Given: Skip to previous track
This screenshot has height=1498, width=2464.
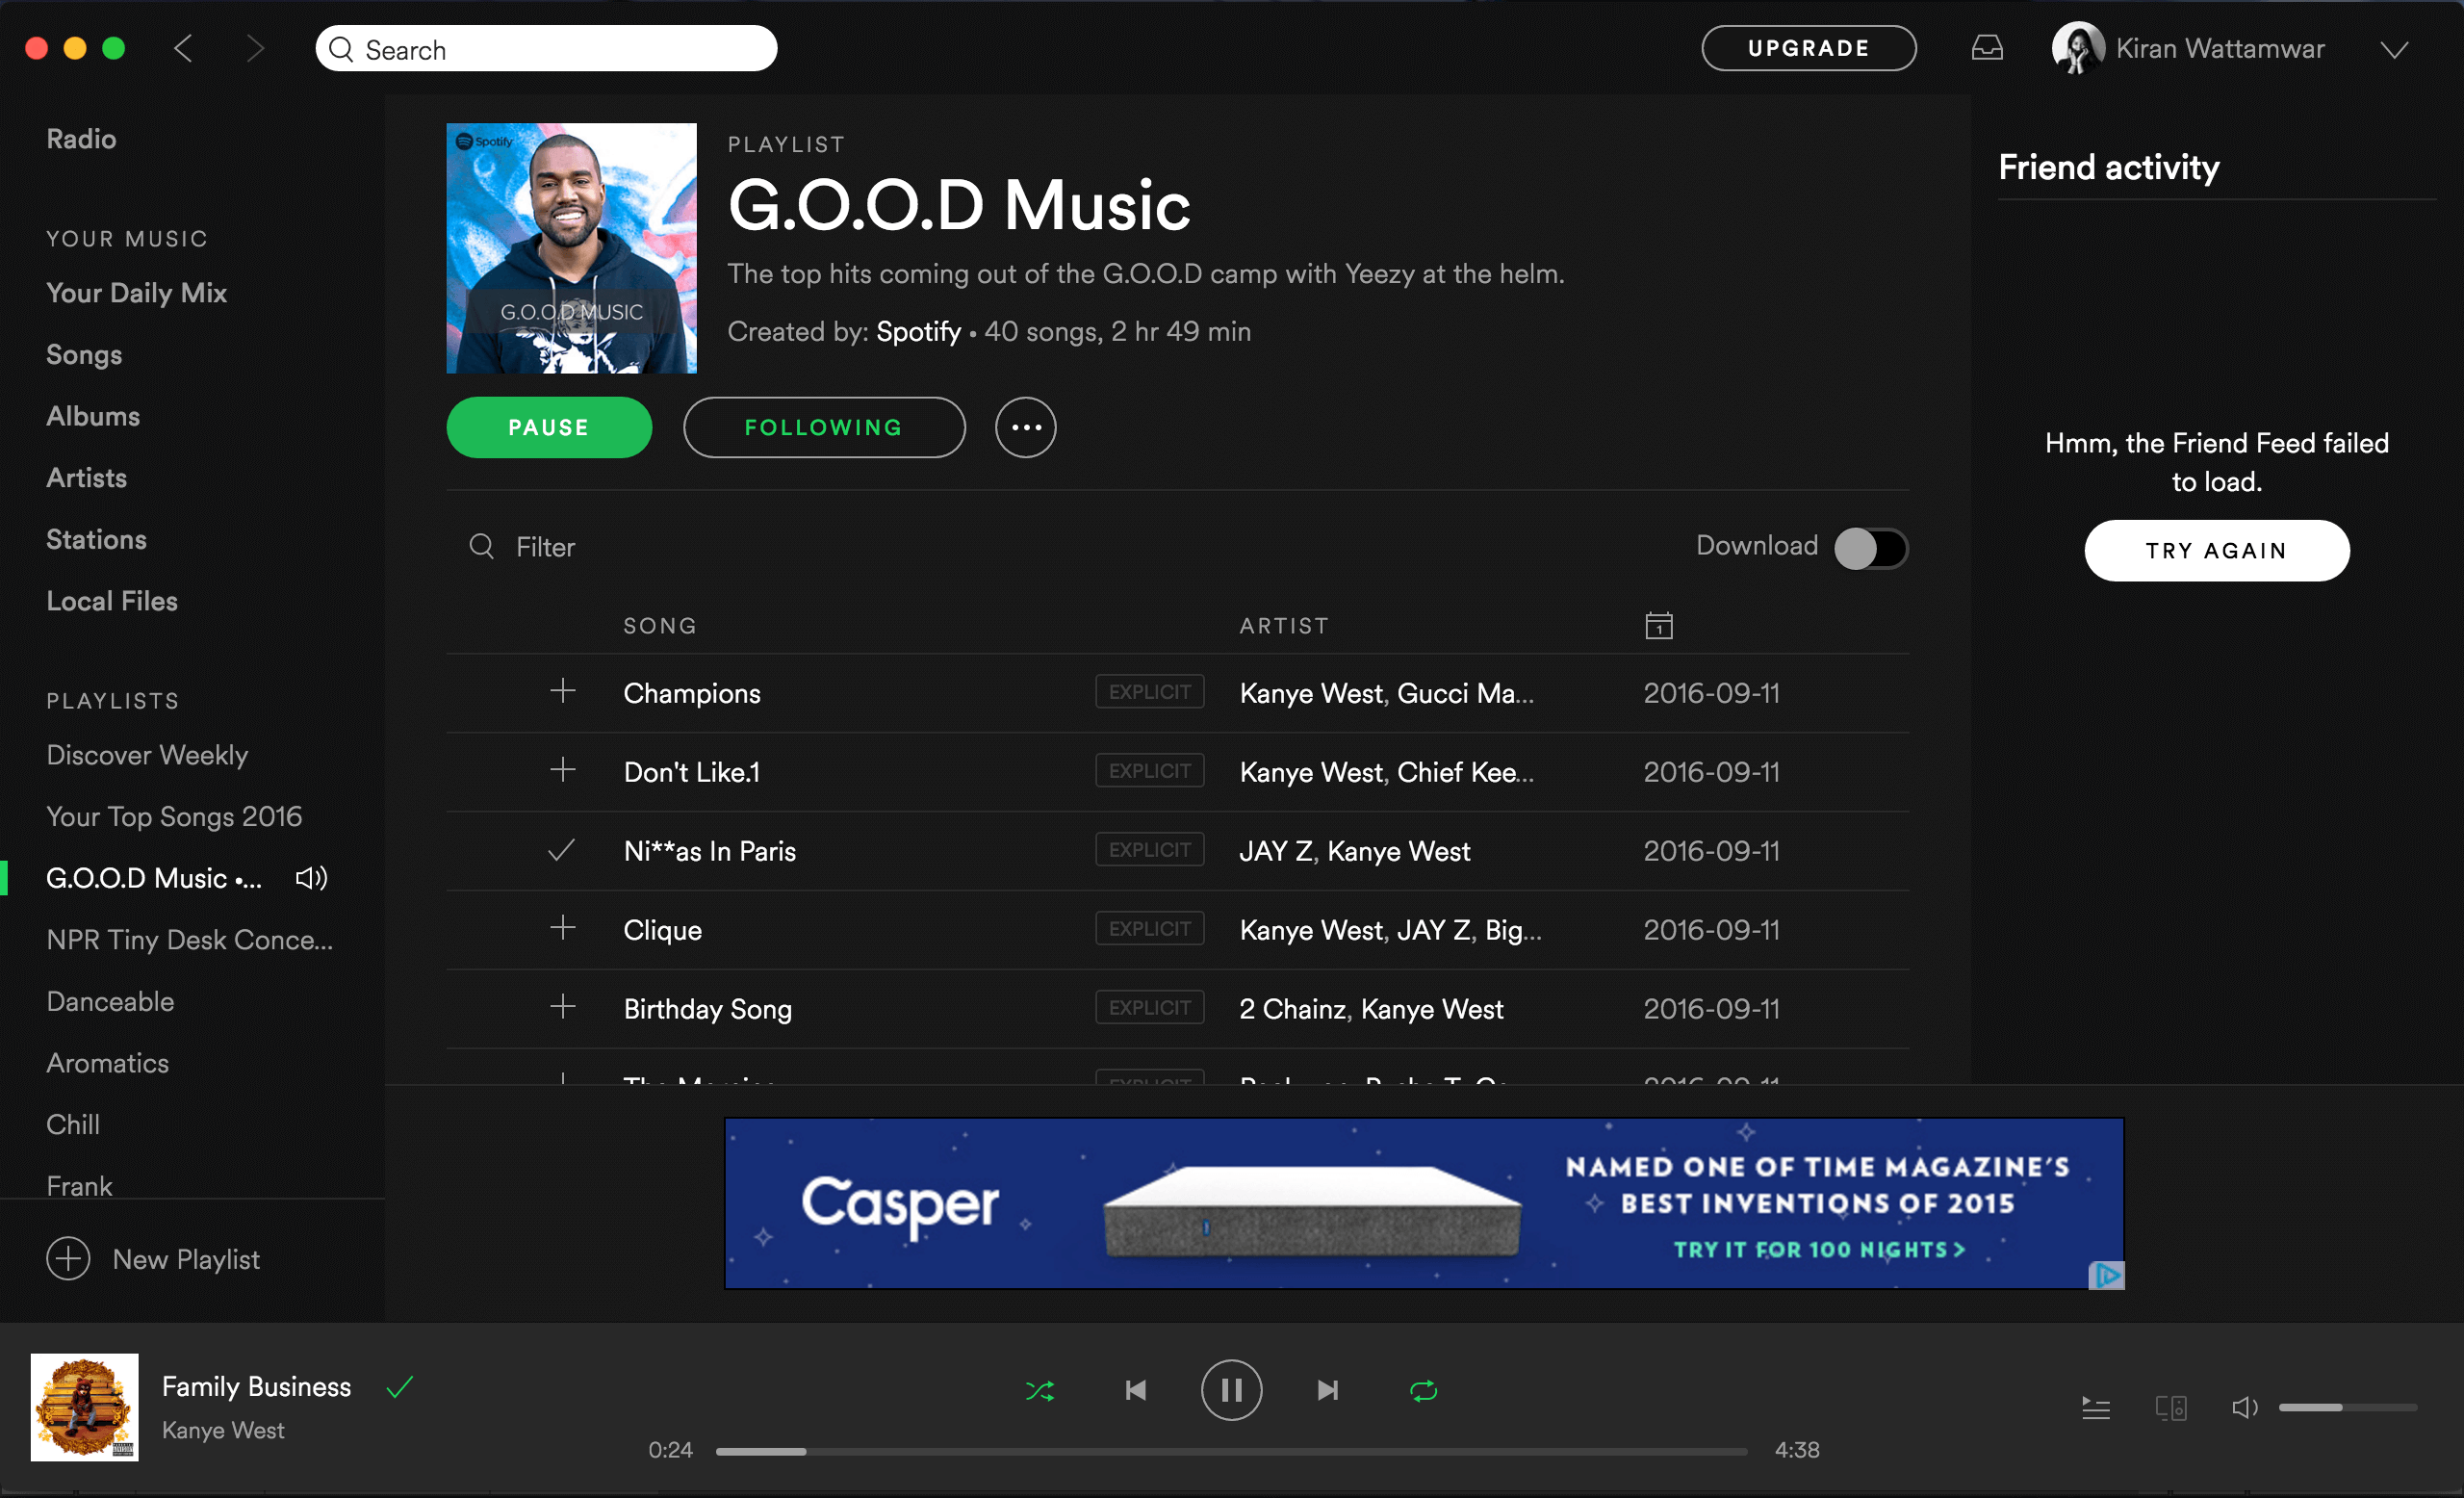Looking at the screenshot, I should tap(1135, 1390).
